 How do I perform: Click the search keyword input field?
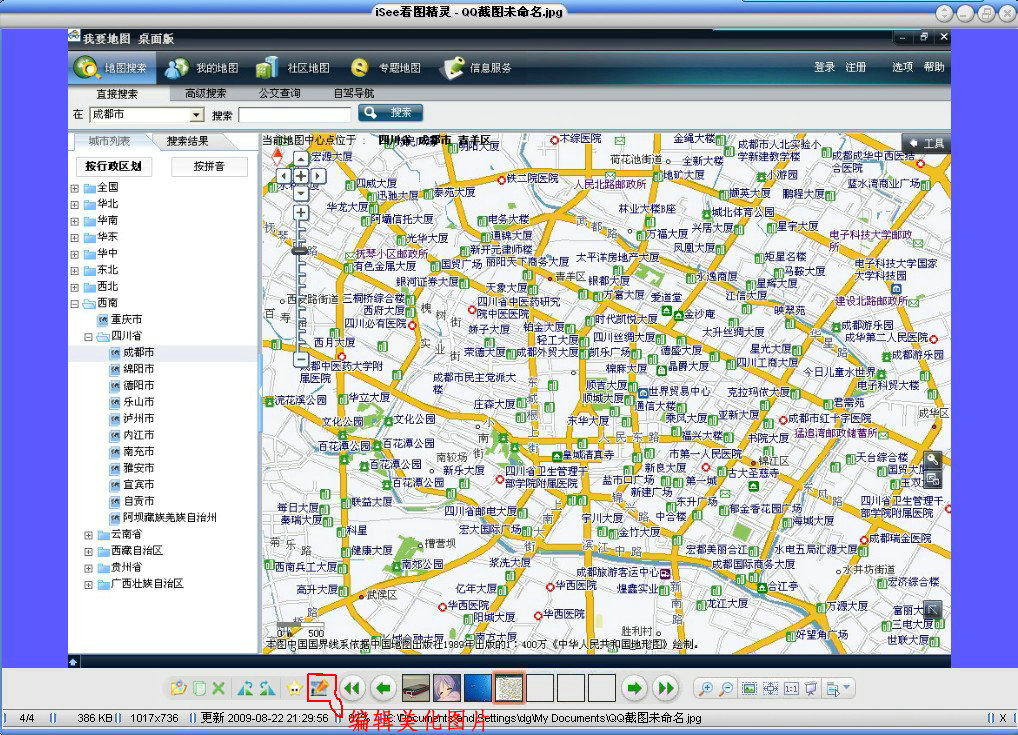pos(294,115)
